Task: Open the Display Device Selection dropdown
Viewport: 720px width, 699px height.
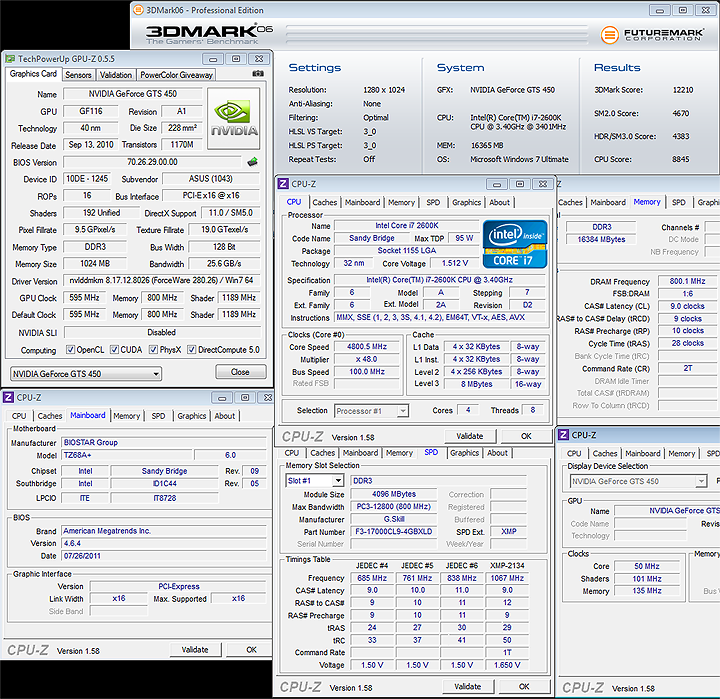Action: click(x=638, y=481)
